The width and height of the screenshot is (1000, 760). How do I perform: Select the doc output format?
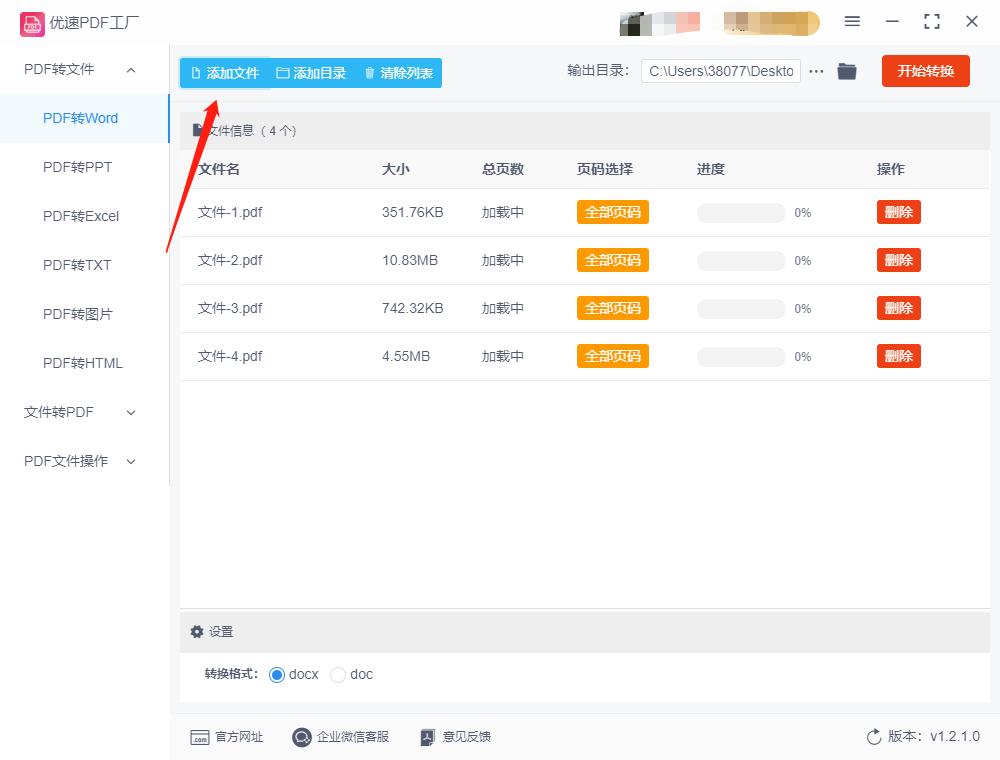338,675
